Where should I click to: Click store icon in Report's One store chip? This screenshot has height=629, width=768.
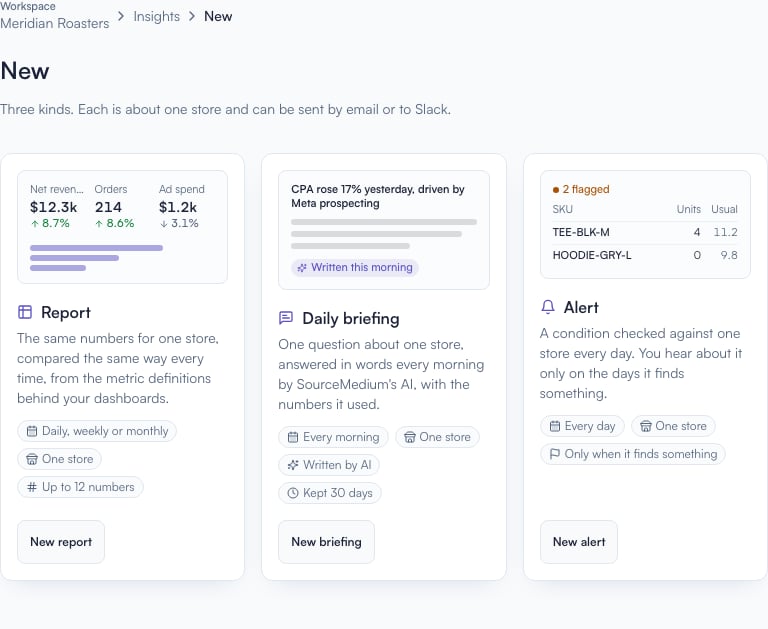[x=32, y=459]
